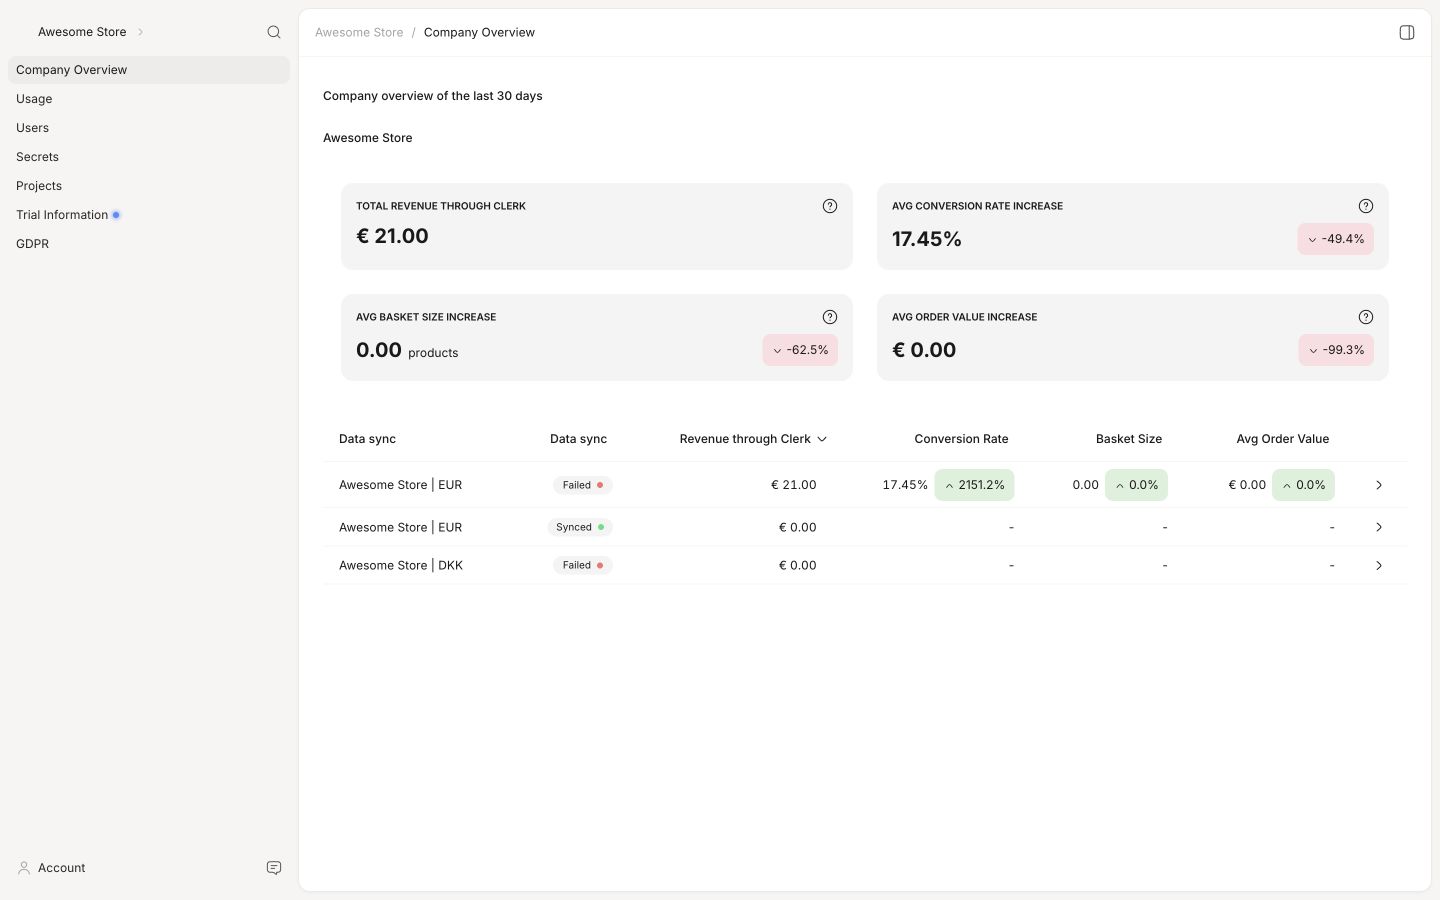Toggle the right side panel icon

pyautogui.click(x=1407, y=32)
